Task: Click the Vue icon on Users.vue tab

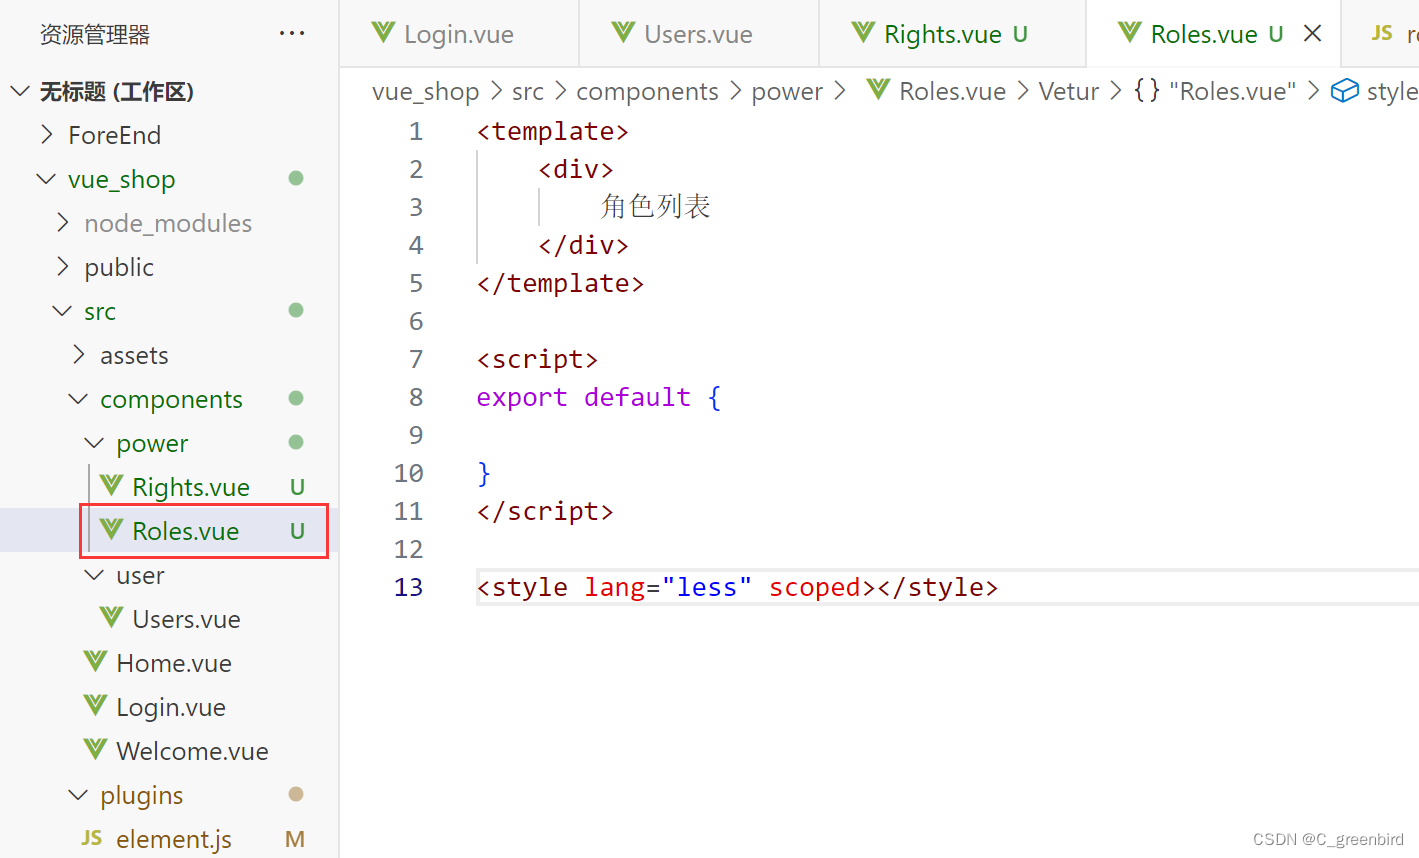Action: pos(623,33)
